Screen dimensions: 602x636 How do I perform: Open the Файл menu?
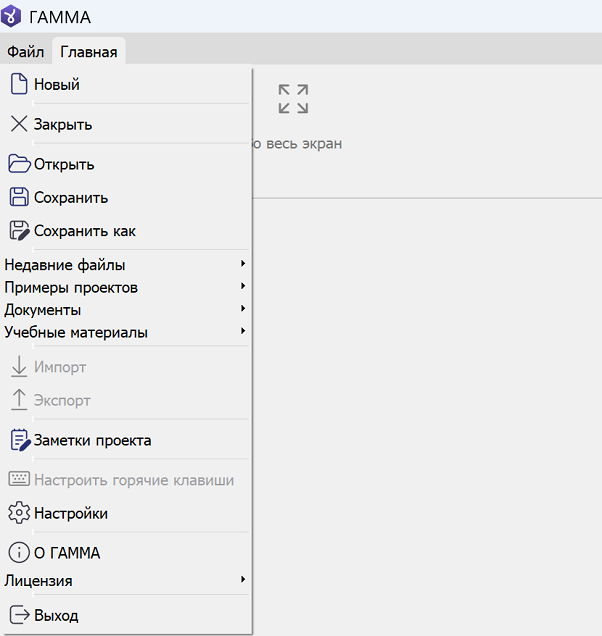(25, 52)
